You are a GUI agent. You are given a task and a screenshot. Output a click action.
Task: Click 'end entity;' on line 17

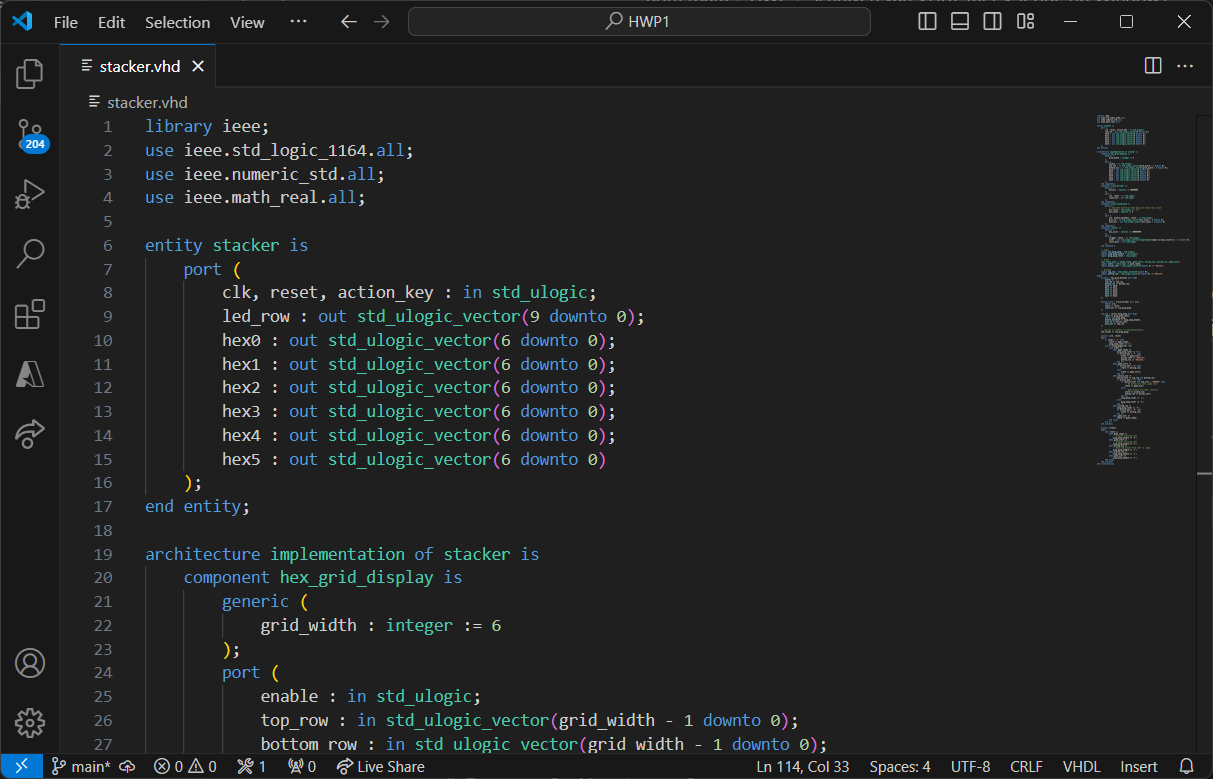[x=197, y=506]
